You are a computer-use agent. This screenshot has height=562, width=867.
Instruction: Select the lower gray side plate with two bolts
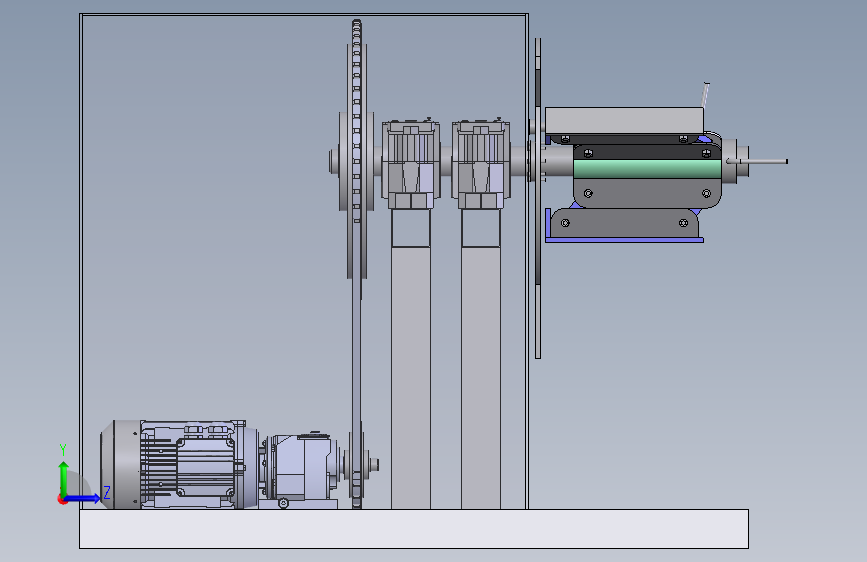point(625,223)
